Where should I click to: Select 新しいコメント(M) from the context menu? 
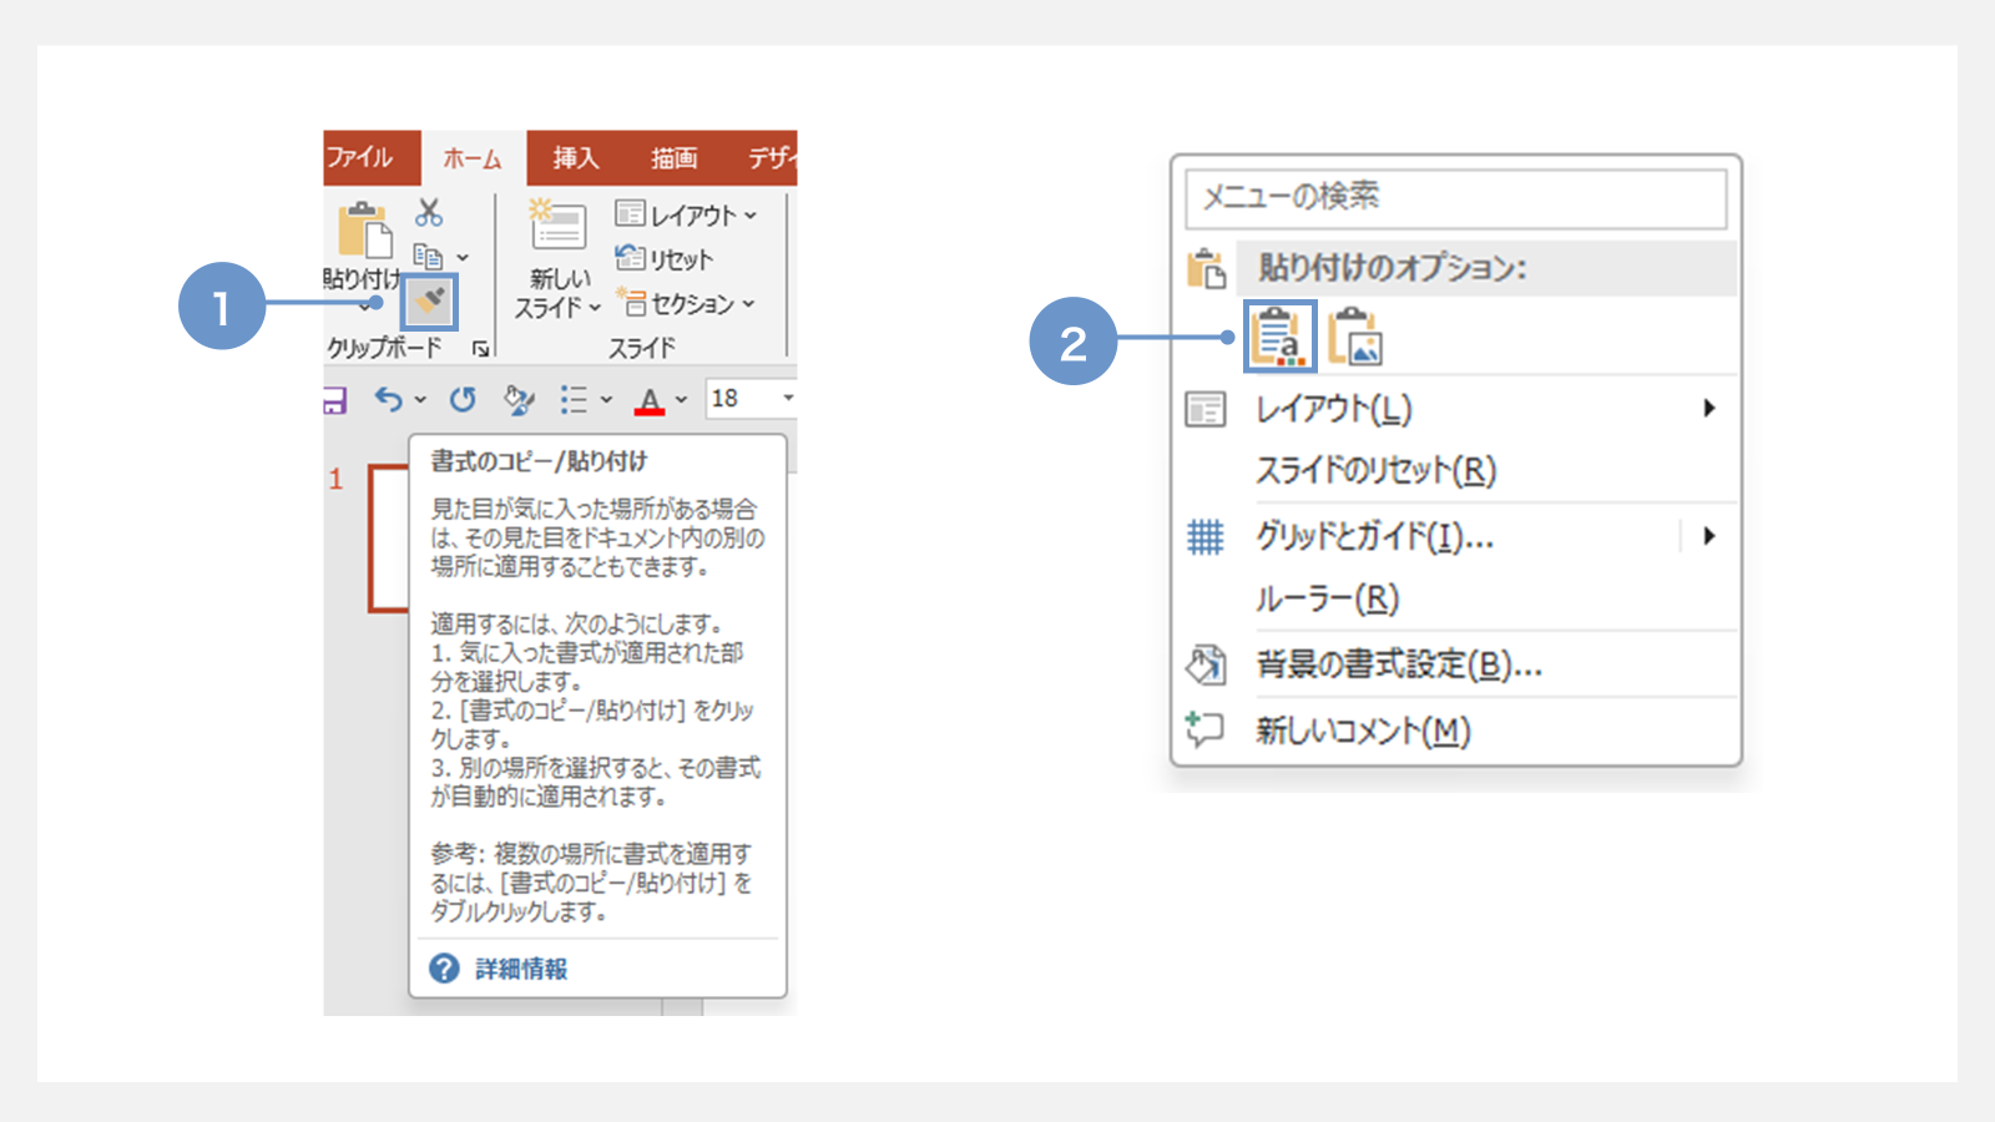(x=1363, y=731)
